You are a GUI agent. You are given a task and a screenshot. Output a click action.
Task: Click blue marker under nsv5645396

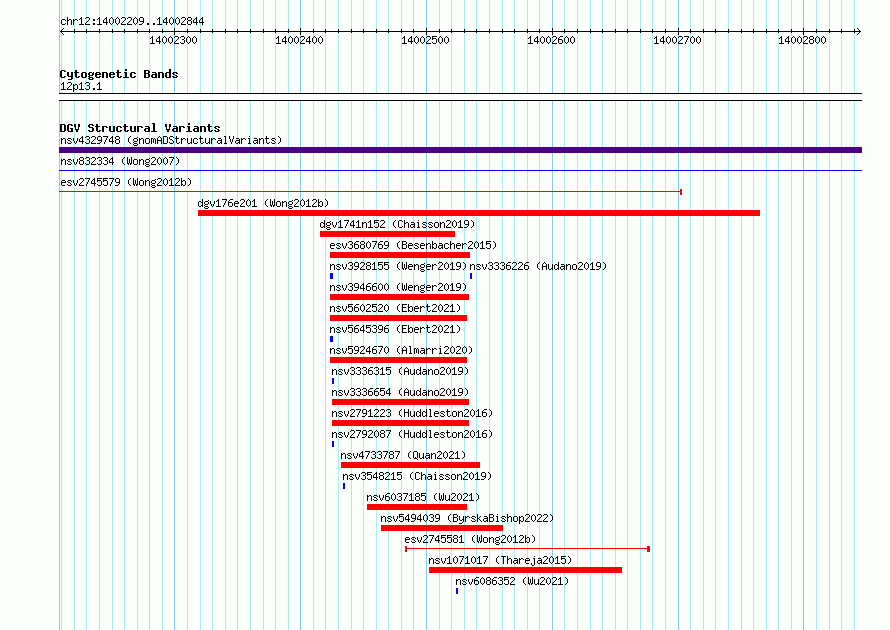tap(331, 339)
